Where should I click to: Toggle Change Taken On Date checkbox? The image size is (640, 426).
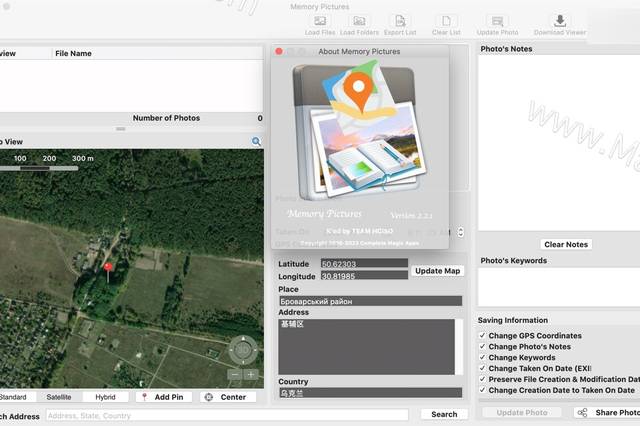482,368
